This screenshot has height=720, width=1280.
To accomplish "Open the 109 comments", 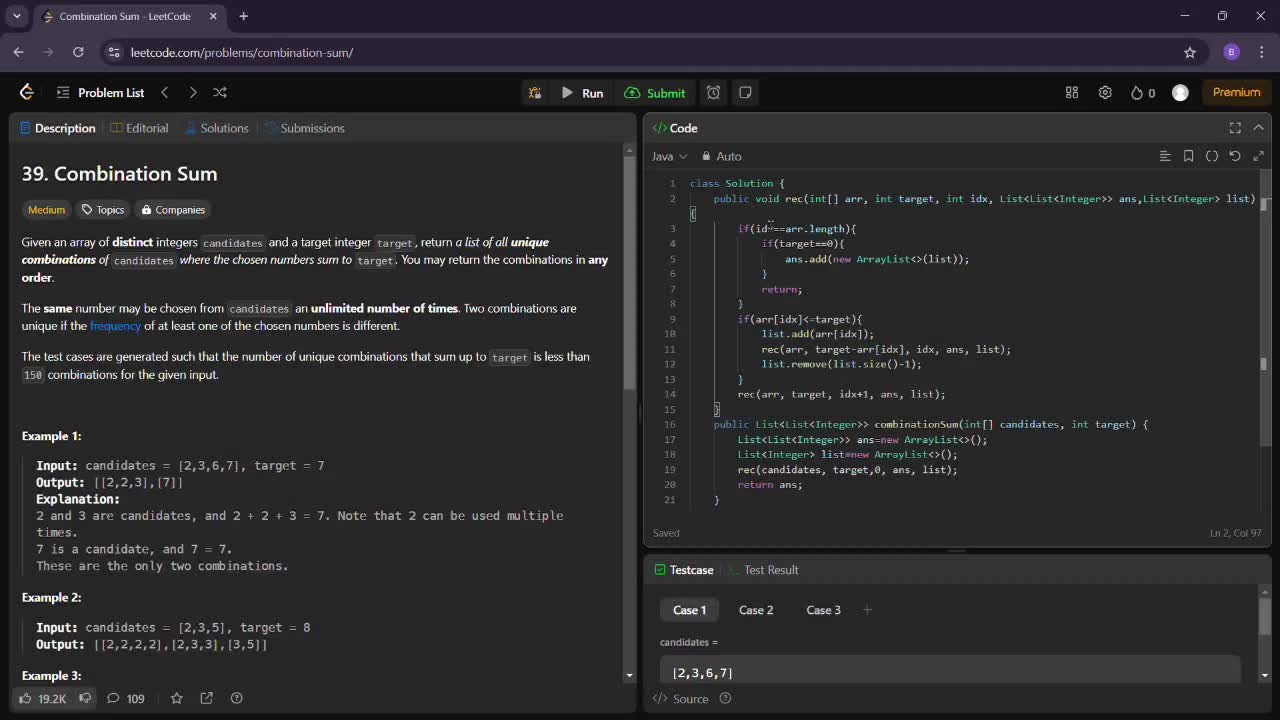I will (126, 698).
